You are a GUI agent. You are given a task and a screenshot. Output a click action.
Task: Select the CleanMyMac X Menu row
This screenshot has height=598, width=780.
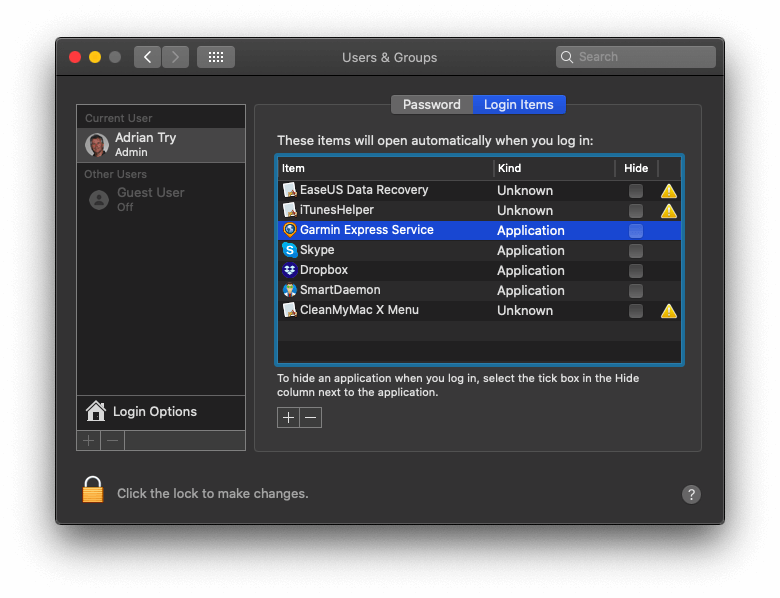(x=480, y=310)
